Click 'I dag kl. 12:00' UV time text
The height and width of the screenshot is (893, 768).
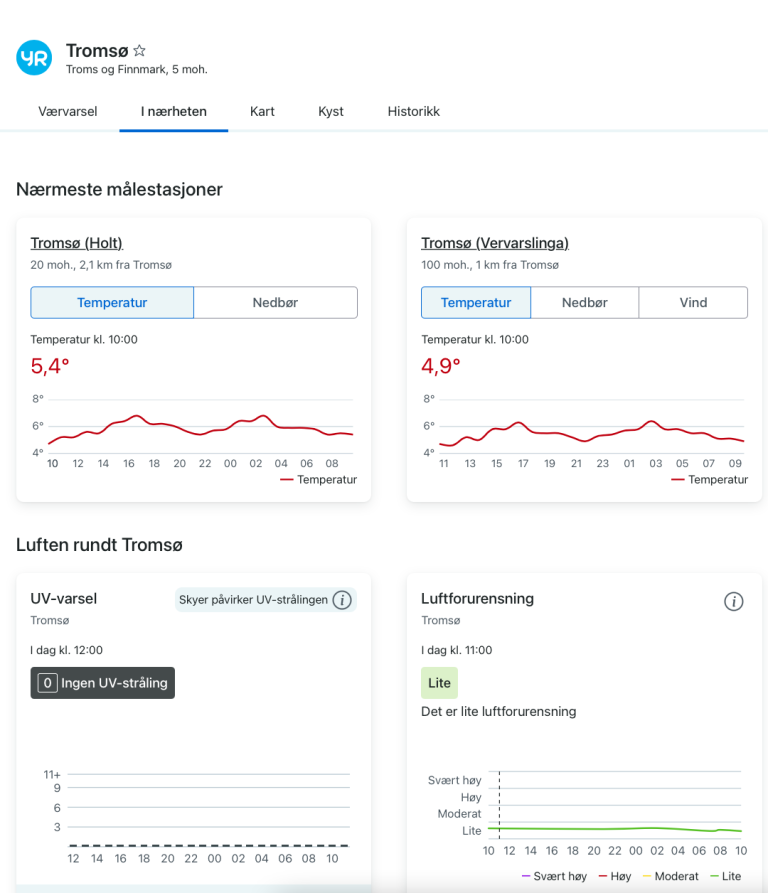point(67,650)
